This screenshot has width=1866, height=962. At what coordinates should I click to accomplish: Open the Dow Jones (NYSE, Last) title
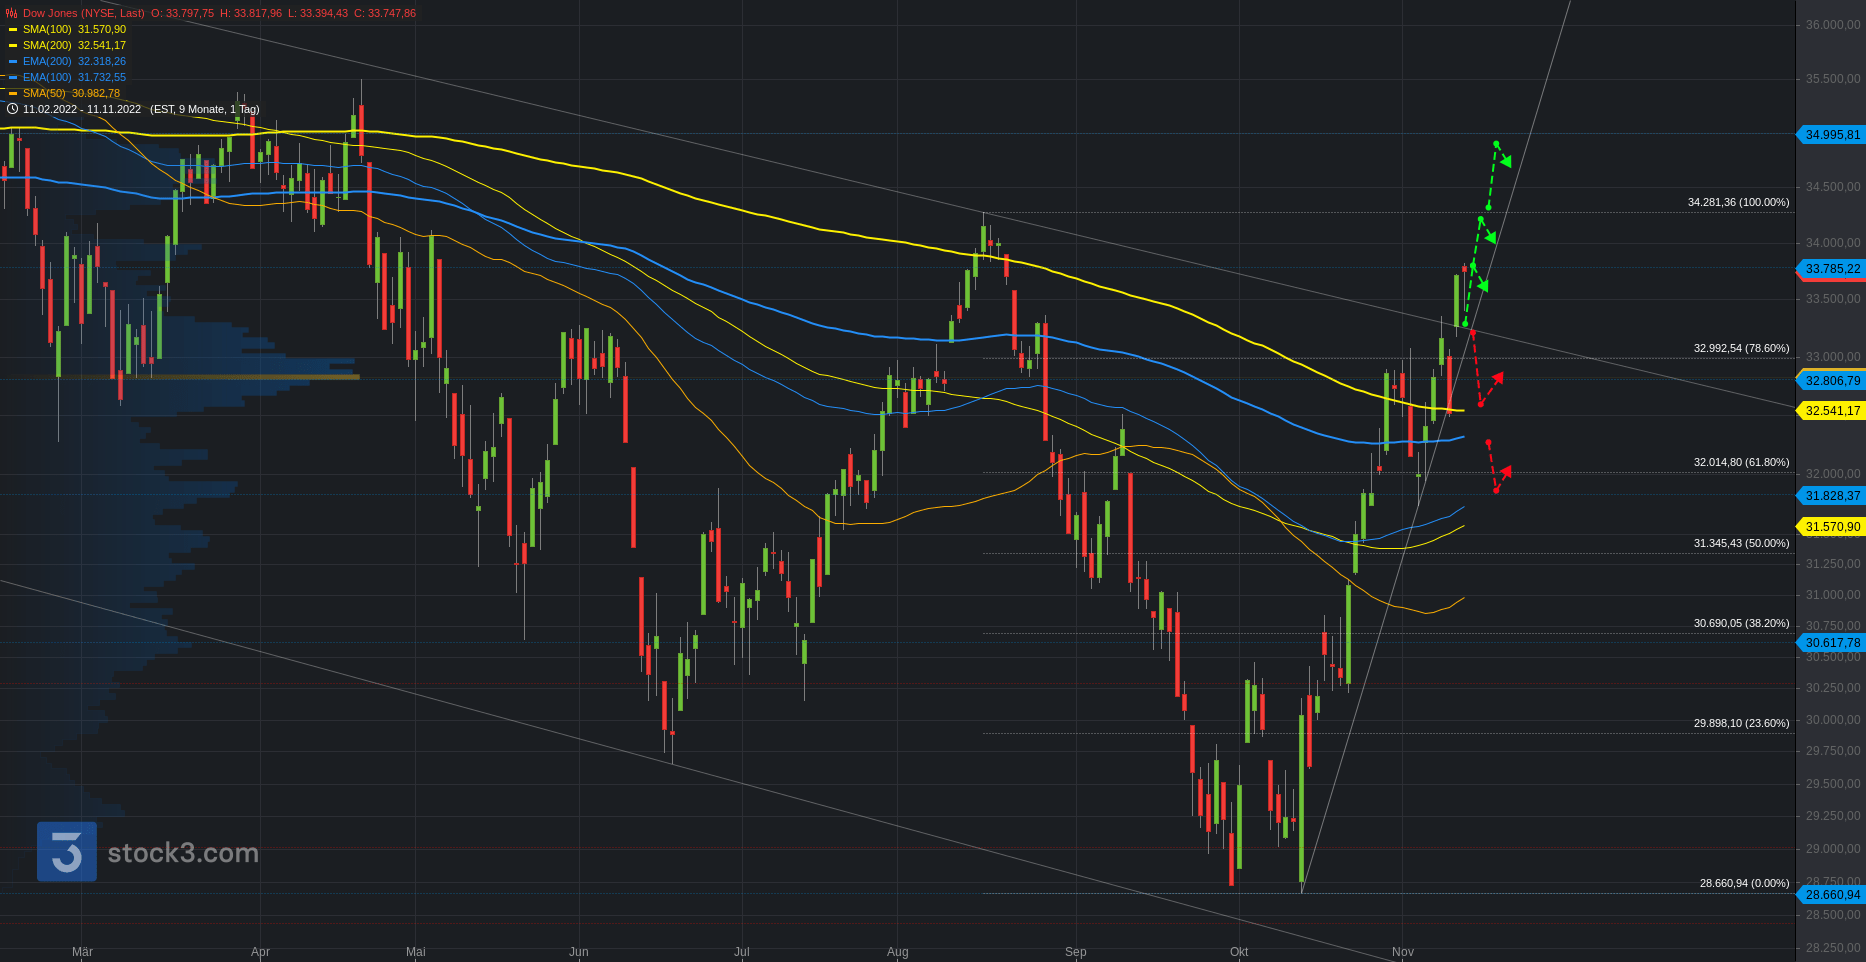click(83, 13)
